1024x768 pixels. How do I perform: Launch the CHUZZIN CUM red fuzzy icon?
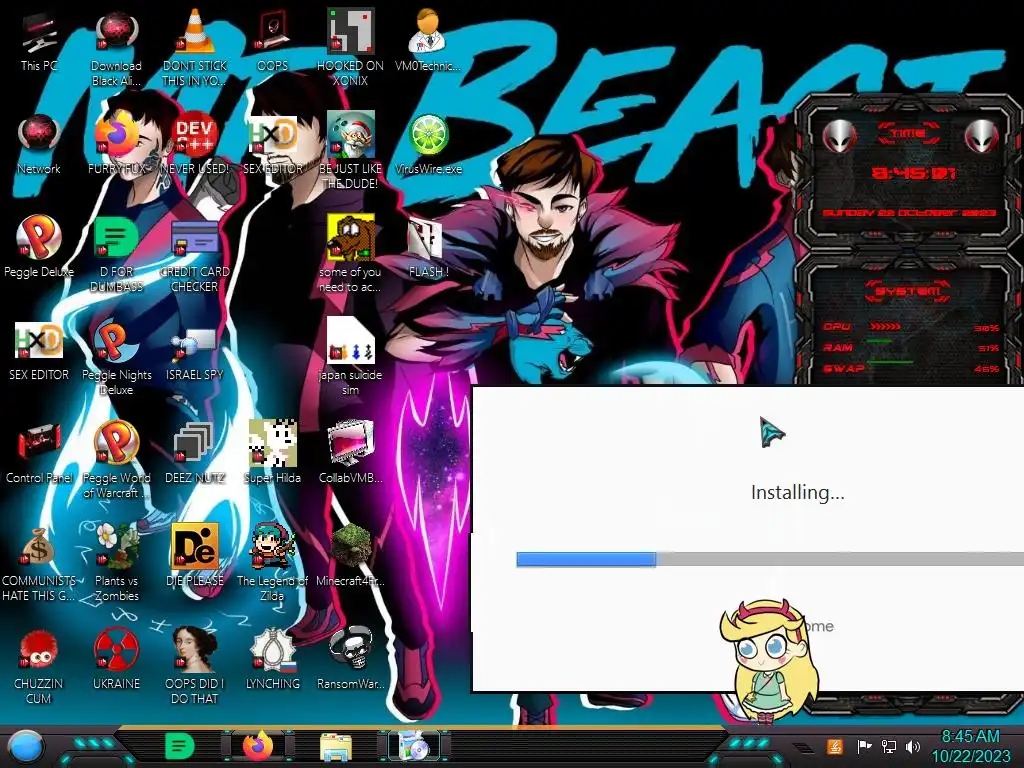pyautogui.click(x=39, y=650)
